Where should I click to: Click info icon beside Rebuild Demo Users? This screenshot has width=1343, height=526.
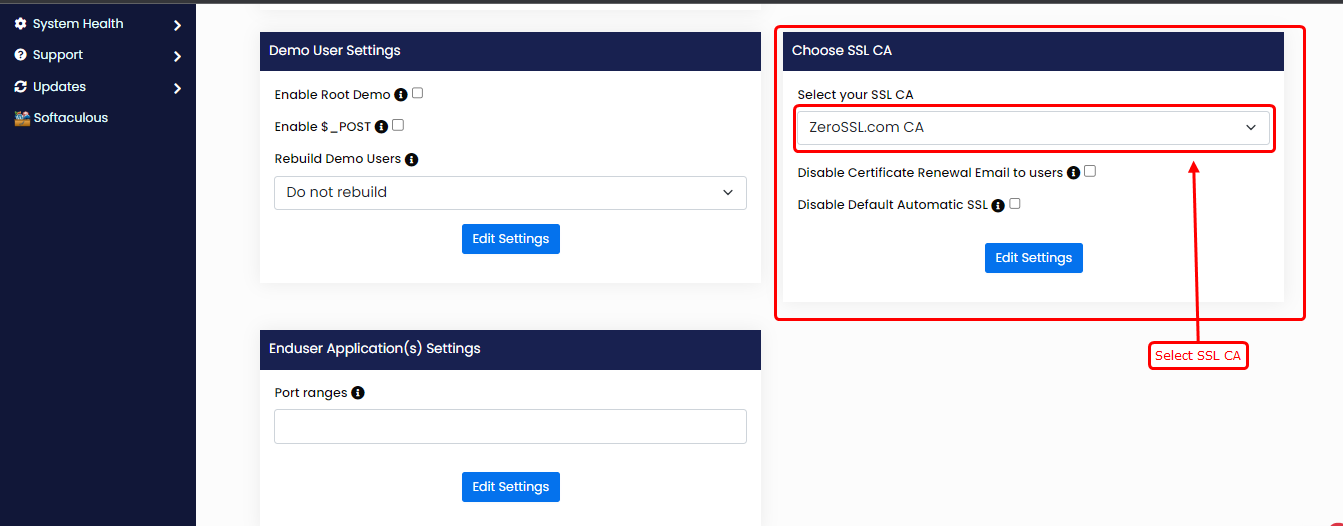point(411,159)
